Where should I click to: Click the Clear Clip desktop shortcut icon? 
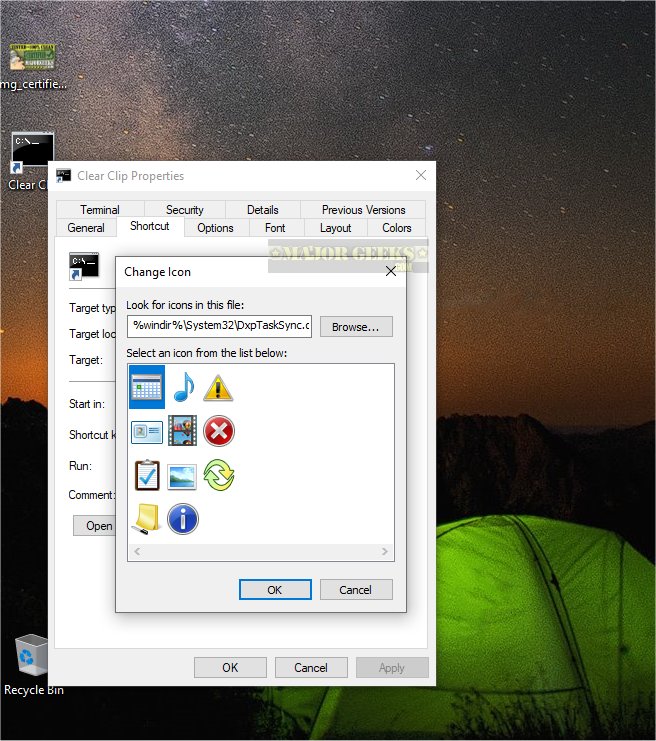pyautogui.click(x=32, y=153)
